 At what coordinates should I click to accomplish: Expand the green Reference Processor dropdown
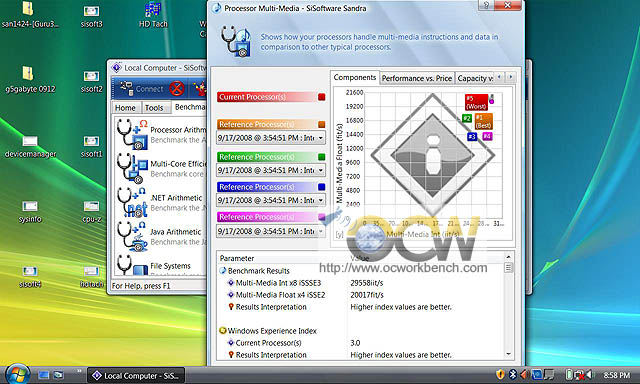pos(321,170)
